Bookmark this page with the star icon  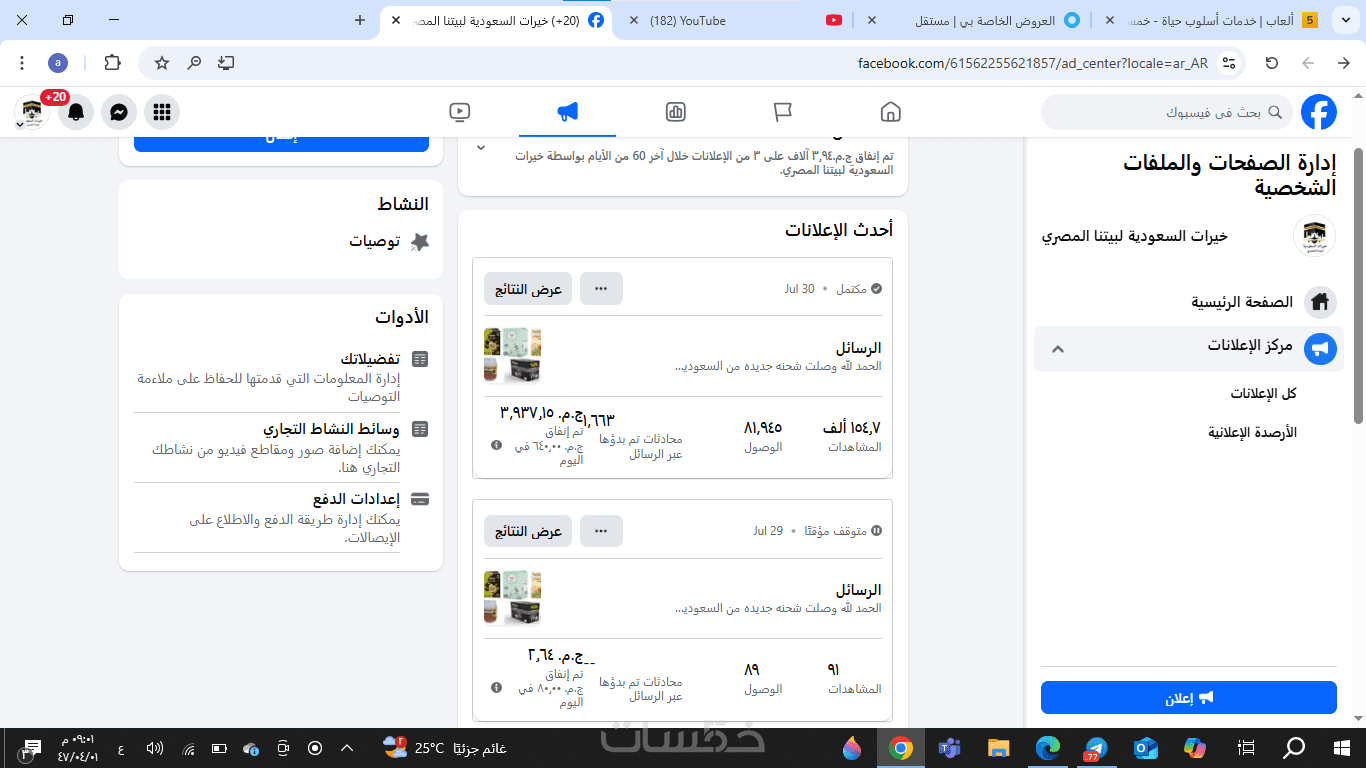coord(162,63)
